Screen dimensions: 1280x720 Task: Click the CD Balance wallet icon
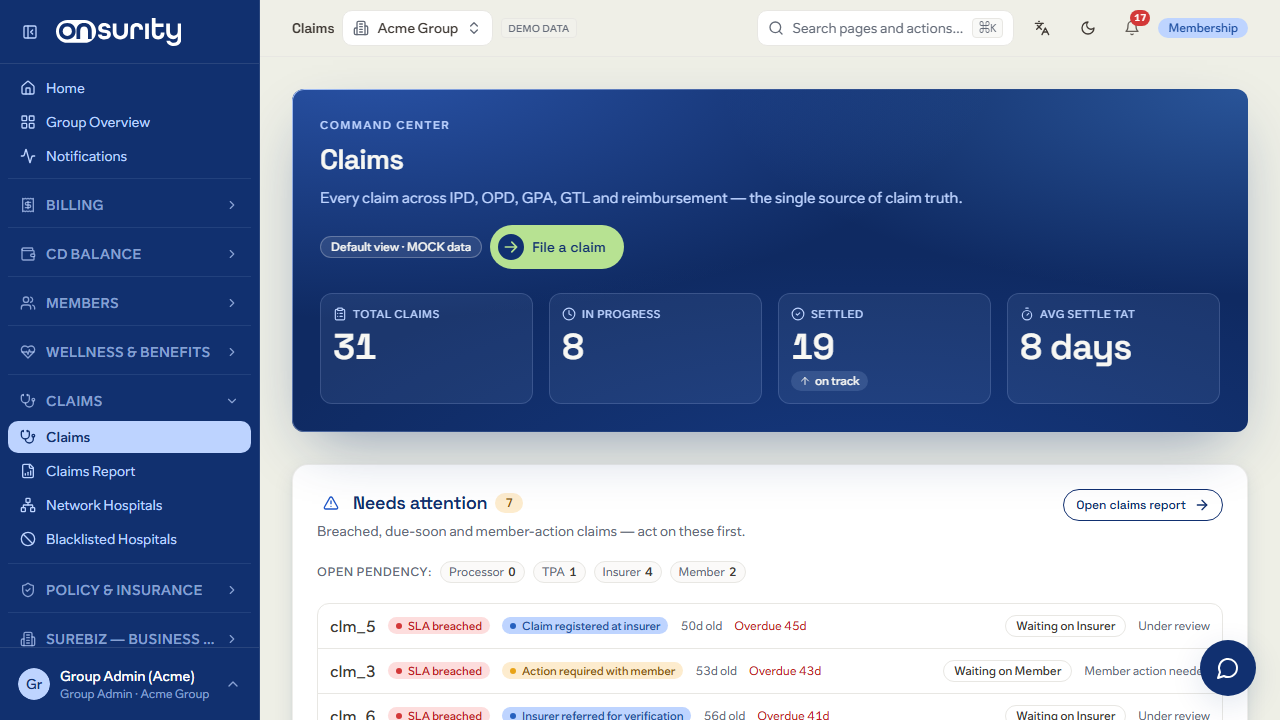click(28, 254)
